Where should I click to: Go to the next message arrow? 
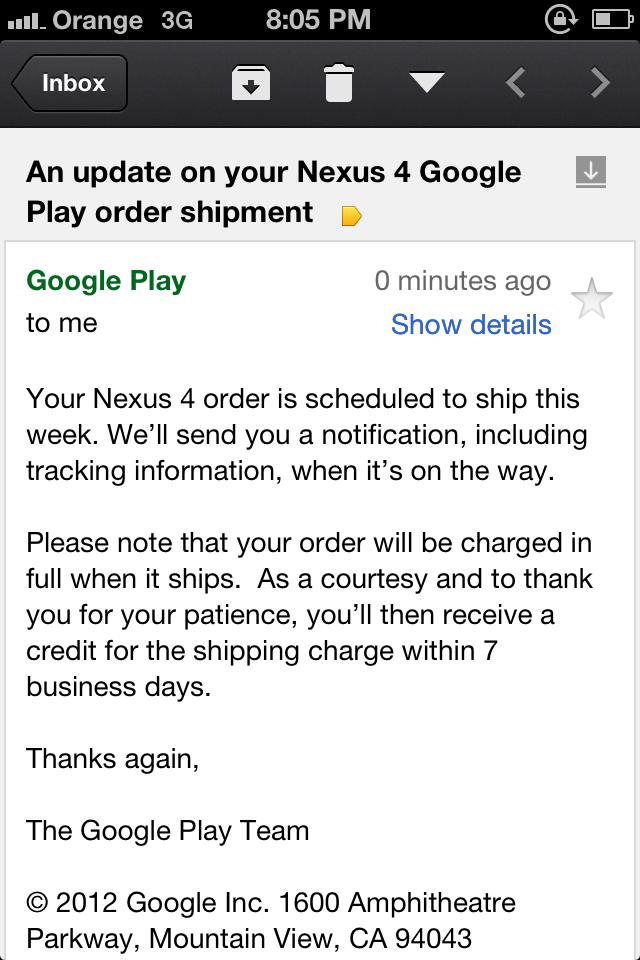[x=600, y=83]
